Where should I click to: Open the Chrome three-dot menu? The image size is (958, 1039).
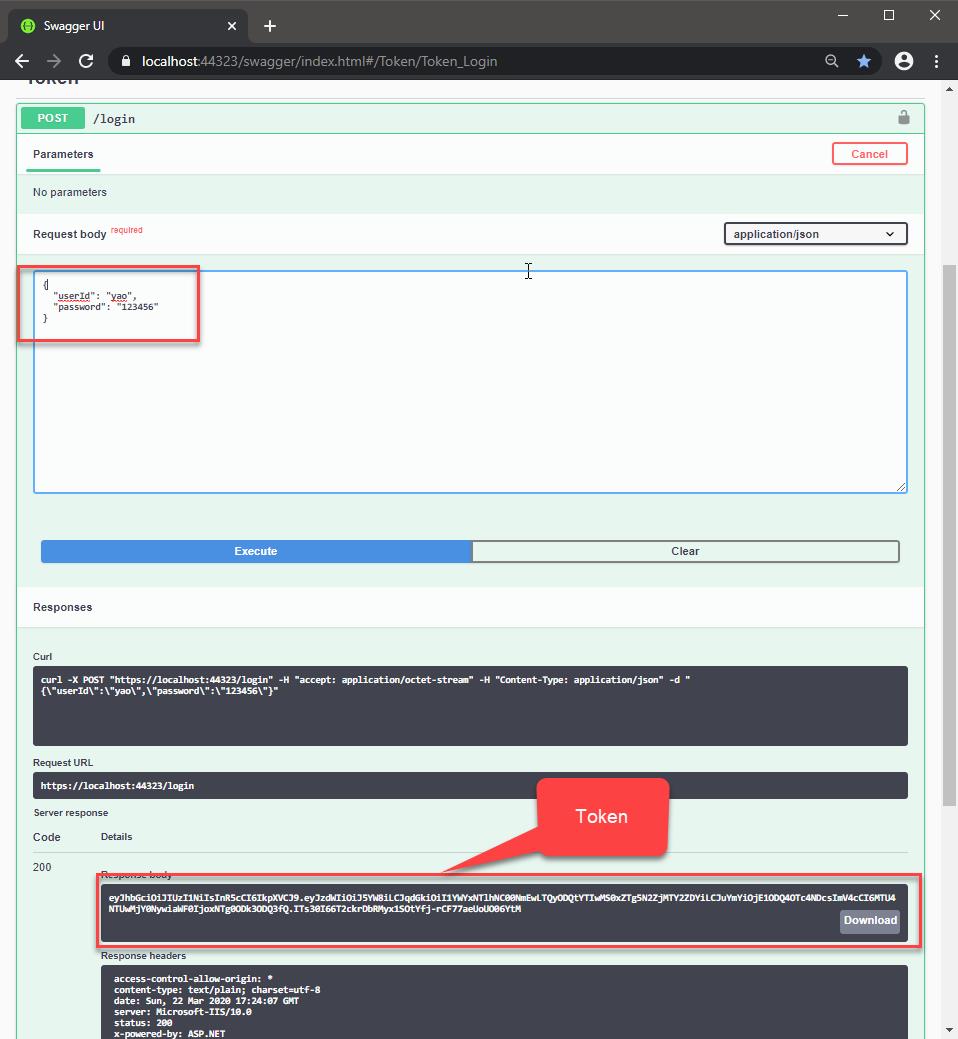936,61
